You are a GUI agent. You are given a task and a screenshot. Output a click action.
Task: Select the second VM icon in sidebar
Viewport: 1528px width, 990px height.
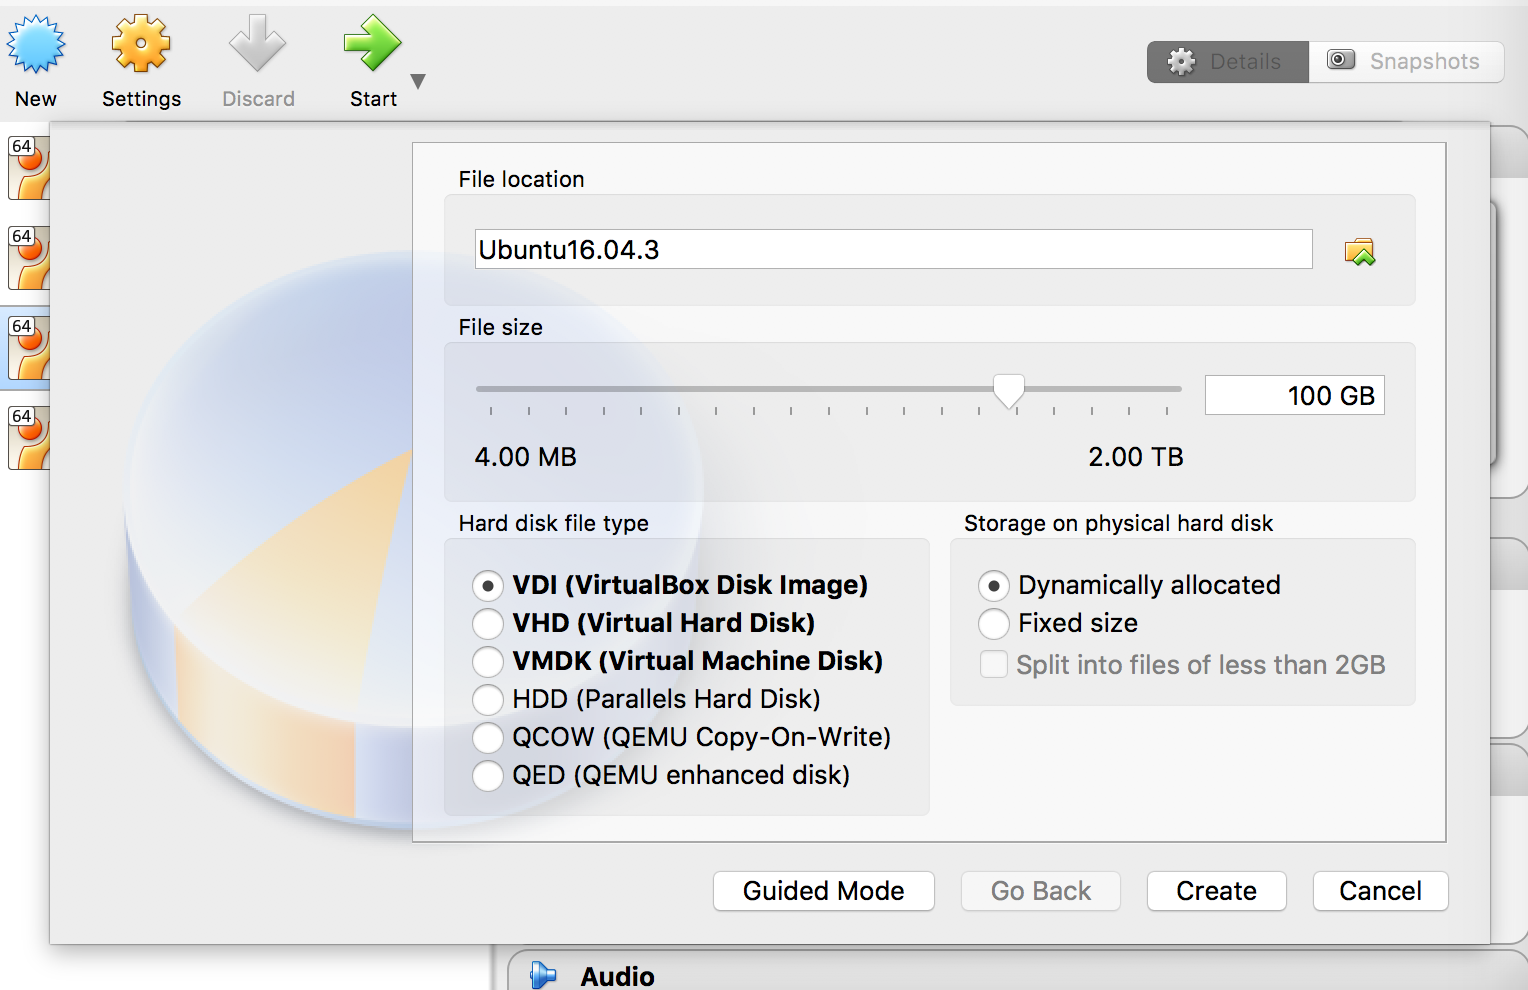click(28, 258)
